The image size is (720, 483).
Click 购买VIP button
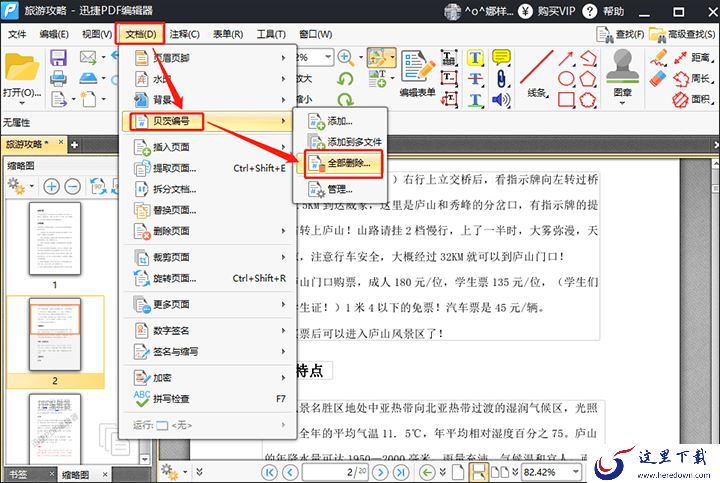click(x=547, y=11)
